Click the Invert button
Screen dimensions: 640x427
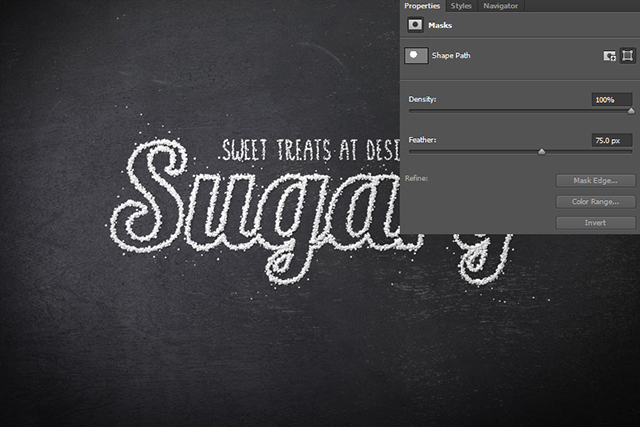[596, 223]
